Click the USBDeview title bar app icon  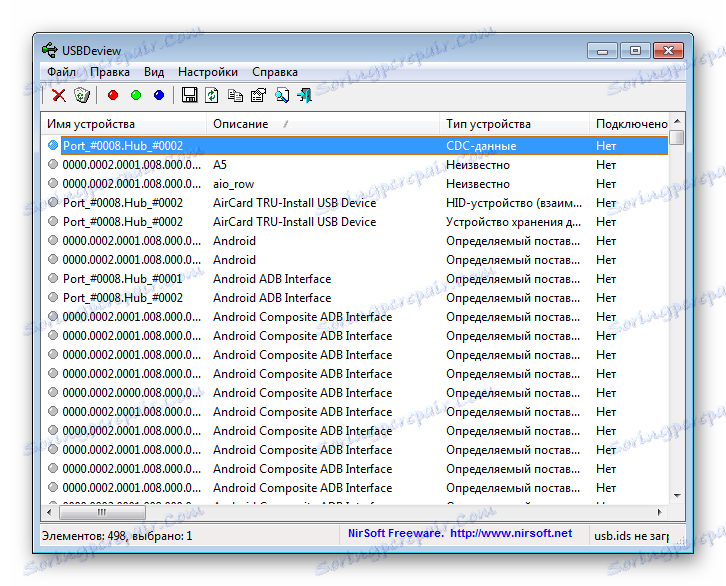(x=50, y=50)
